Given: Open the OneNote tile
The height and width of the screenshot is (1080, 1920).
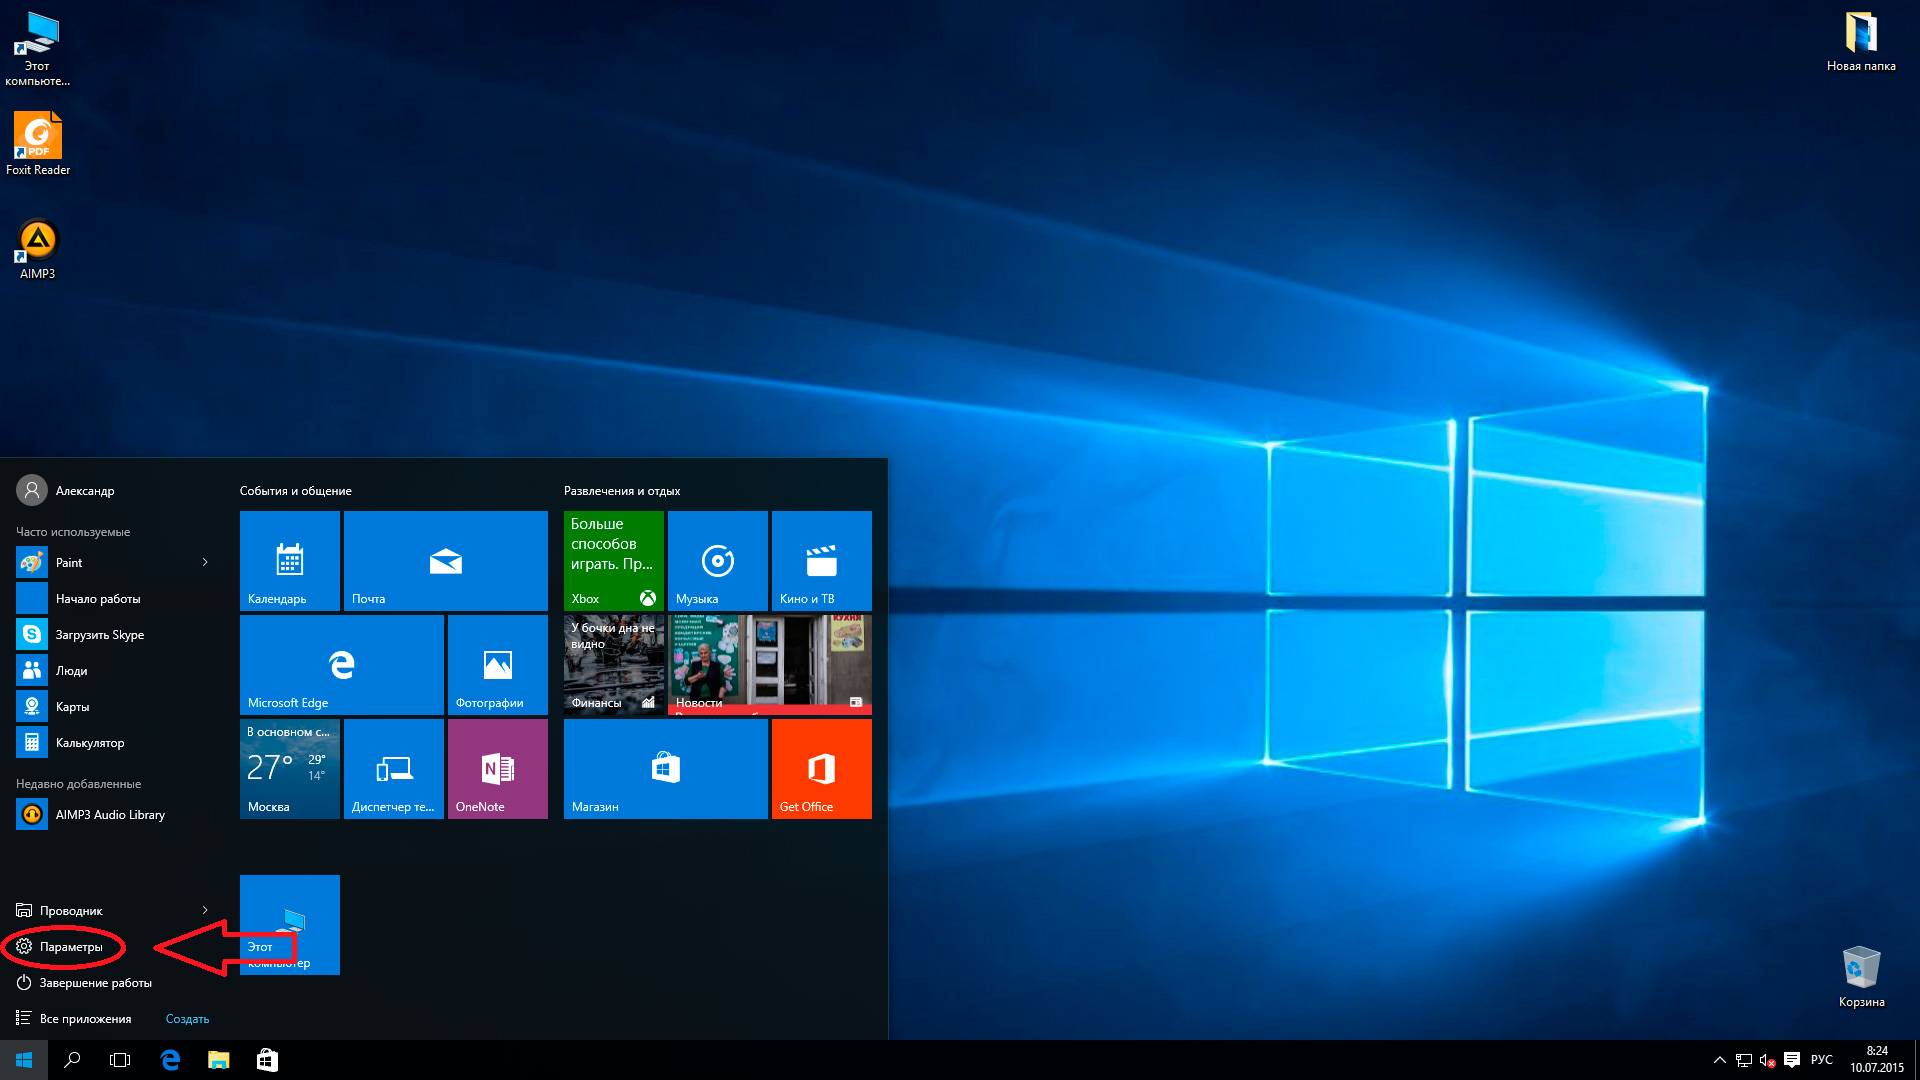Looking at the screenshot, I should click(497, 768).
